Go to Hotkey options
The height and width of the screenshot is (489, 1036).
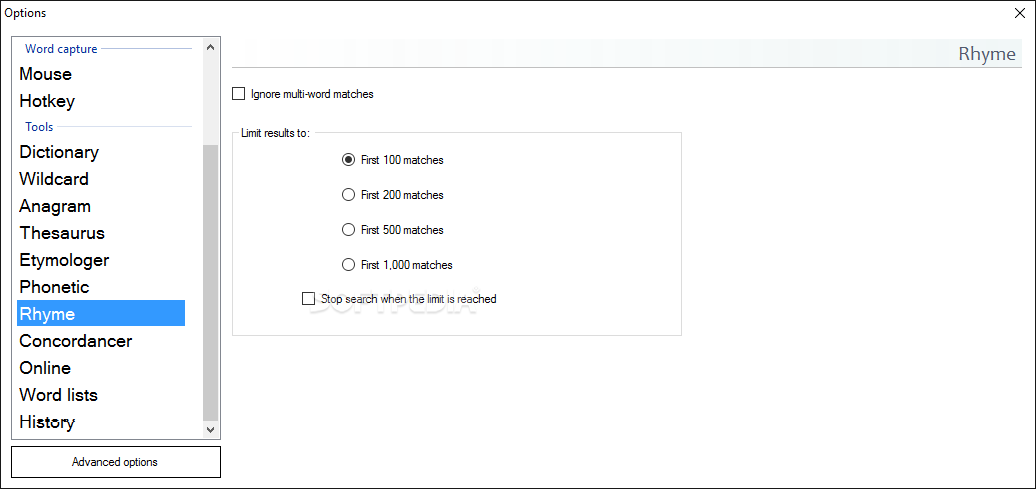point(47,101)
